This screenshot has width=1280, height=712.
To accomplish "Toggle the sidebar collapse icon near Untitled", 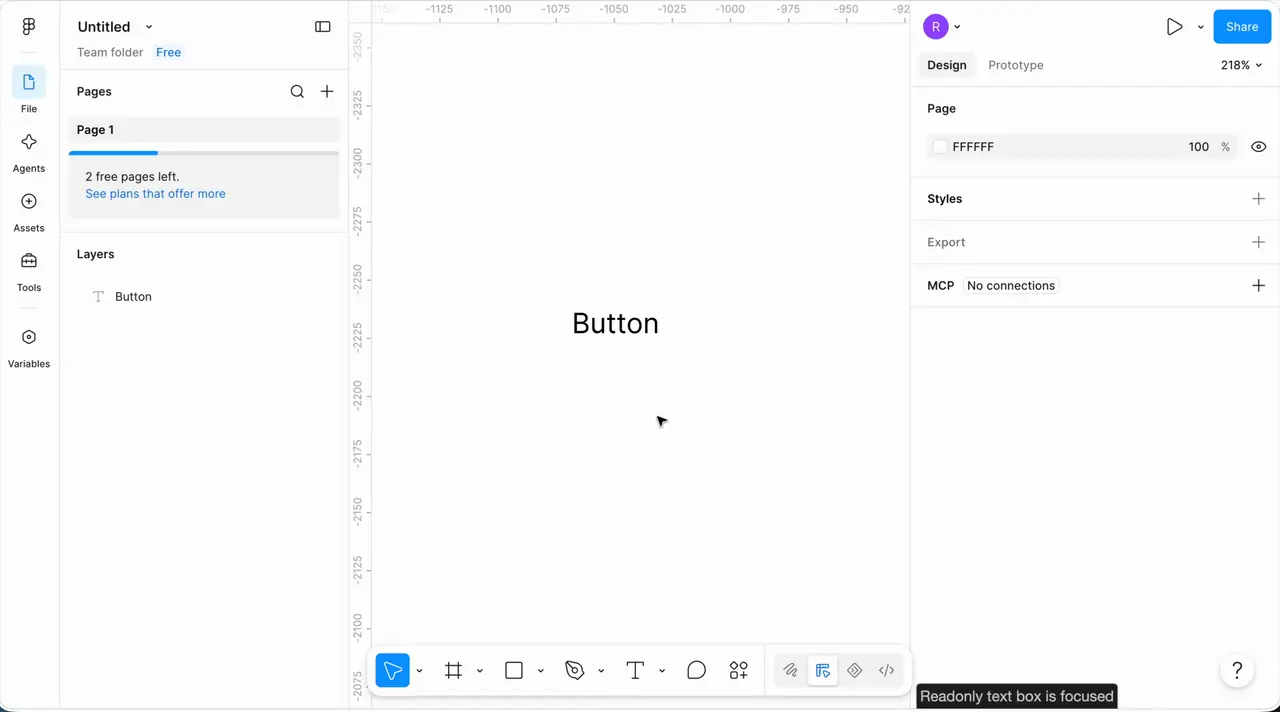I will tap(322, 27).
